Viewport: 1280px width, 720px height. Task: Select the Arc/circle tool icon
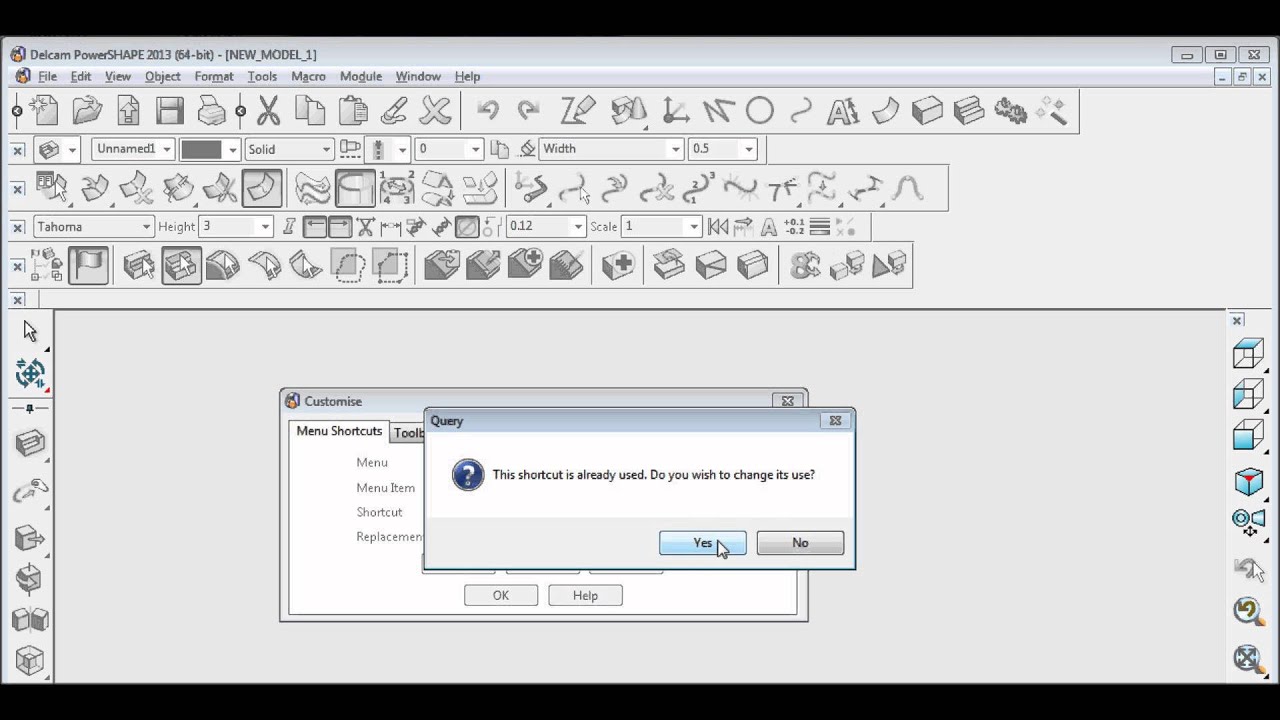[760, 110]
